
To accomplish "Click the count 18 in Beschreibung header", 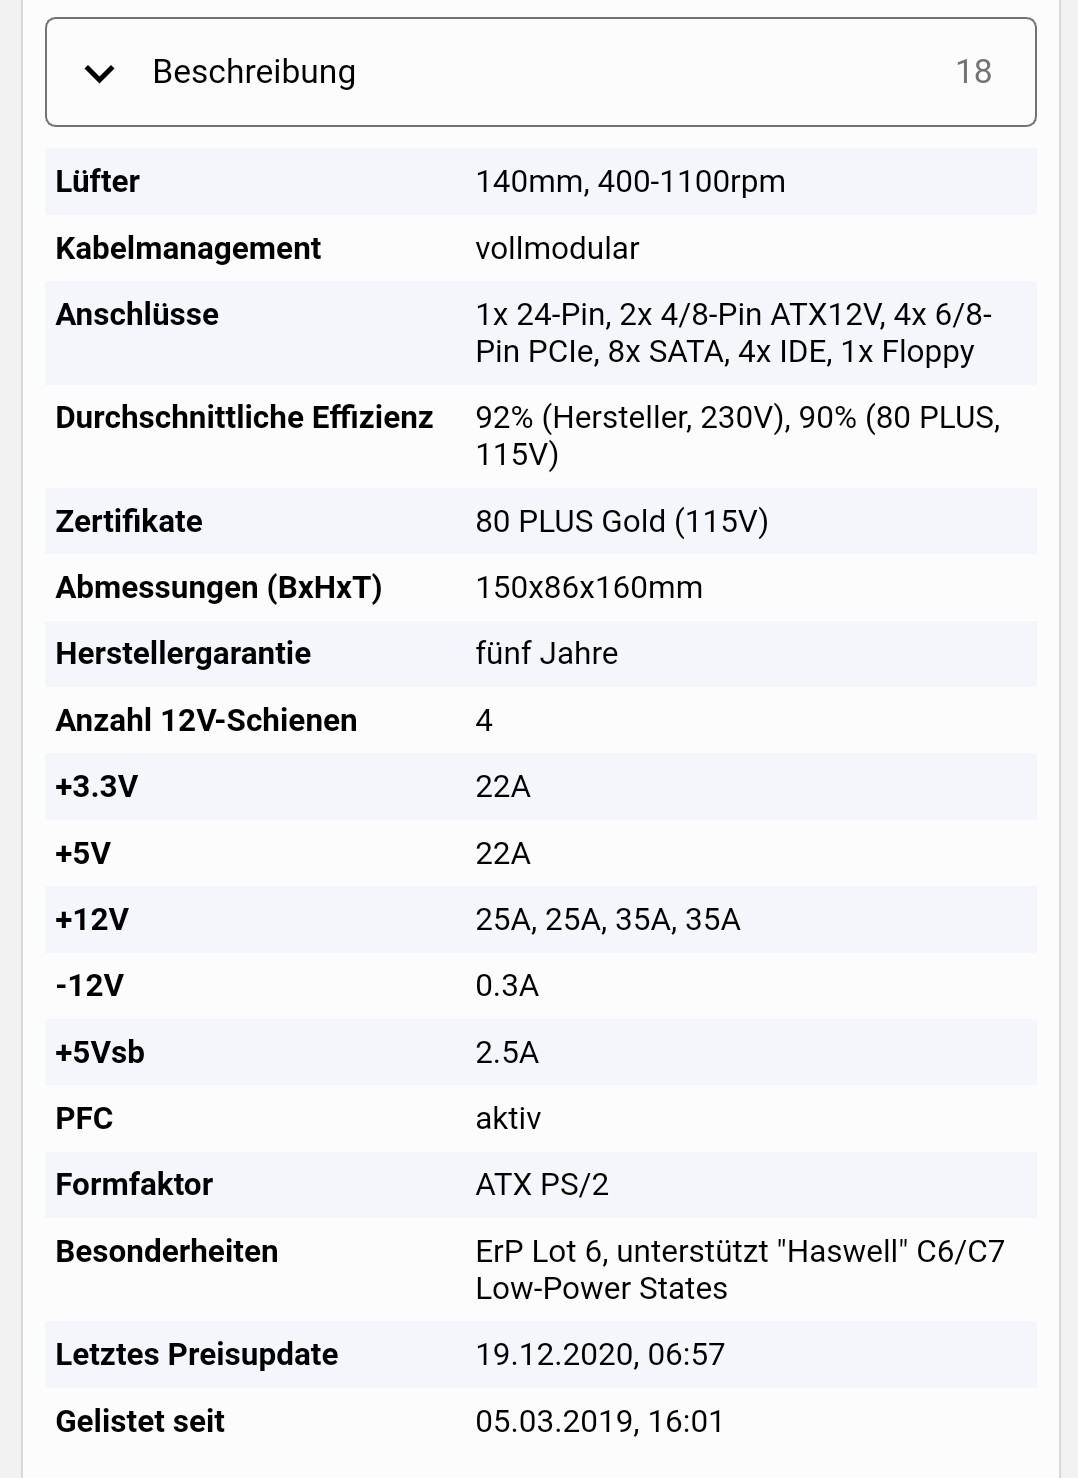I will 973,72.
